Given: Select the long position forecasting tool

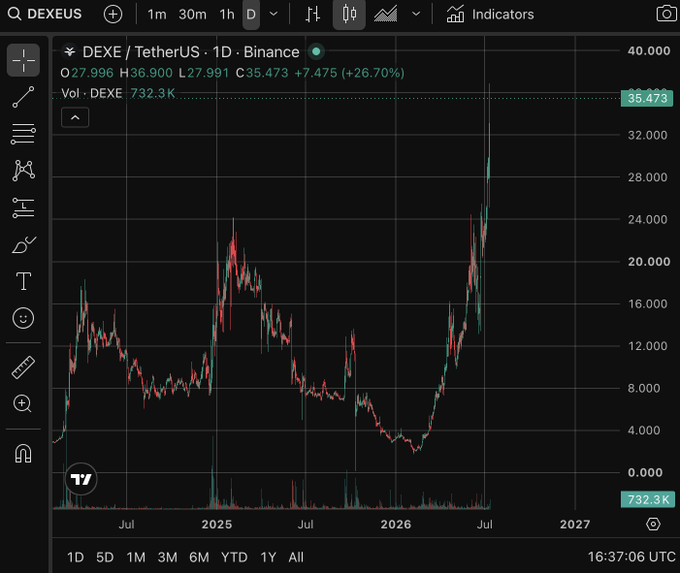Looking at the screenshot, I should [x=23, y=208].
